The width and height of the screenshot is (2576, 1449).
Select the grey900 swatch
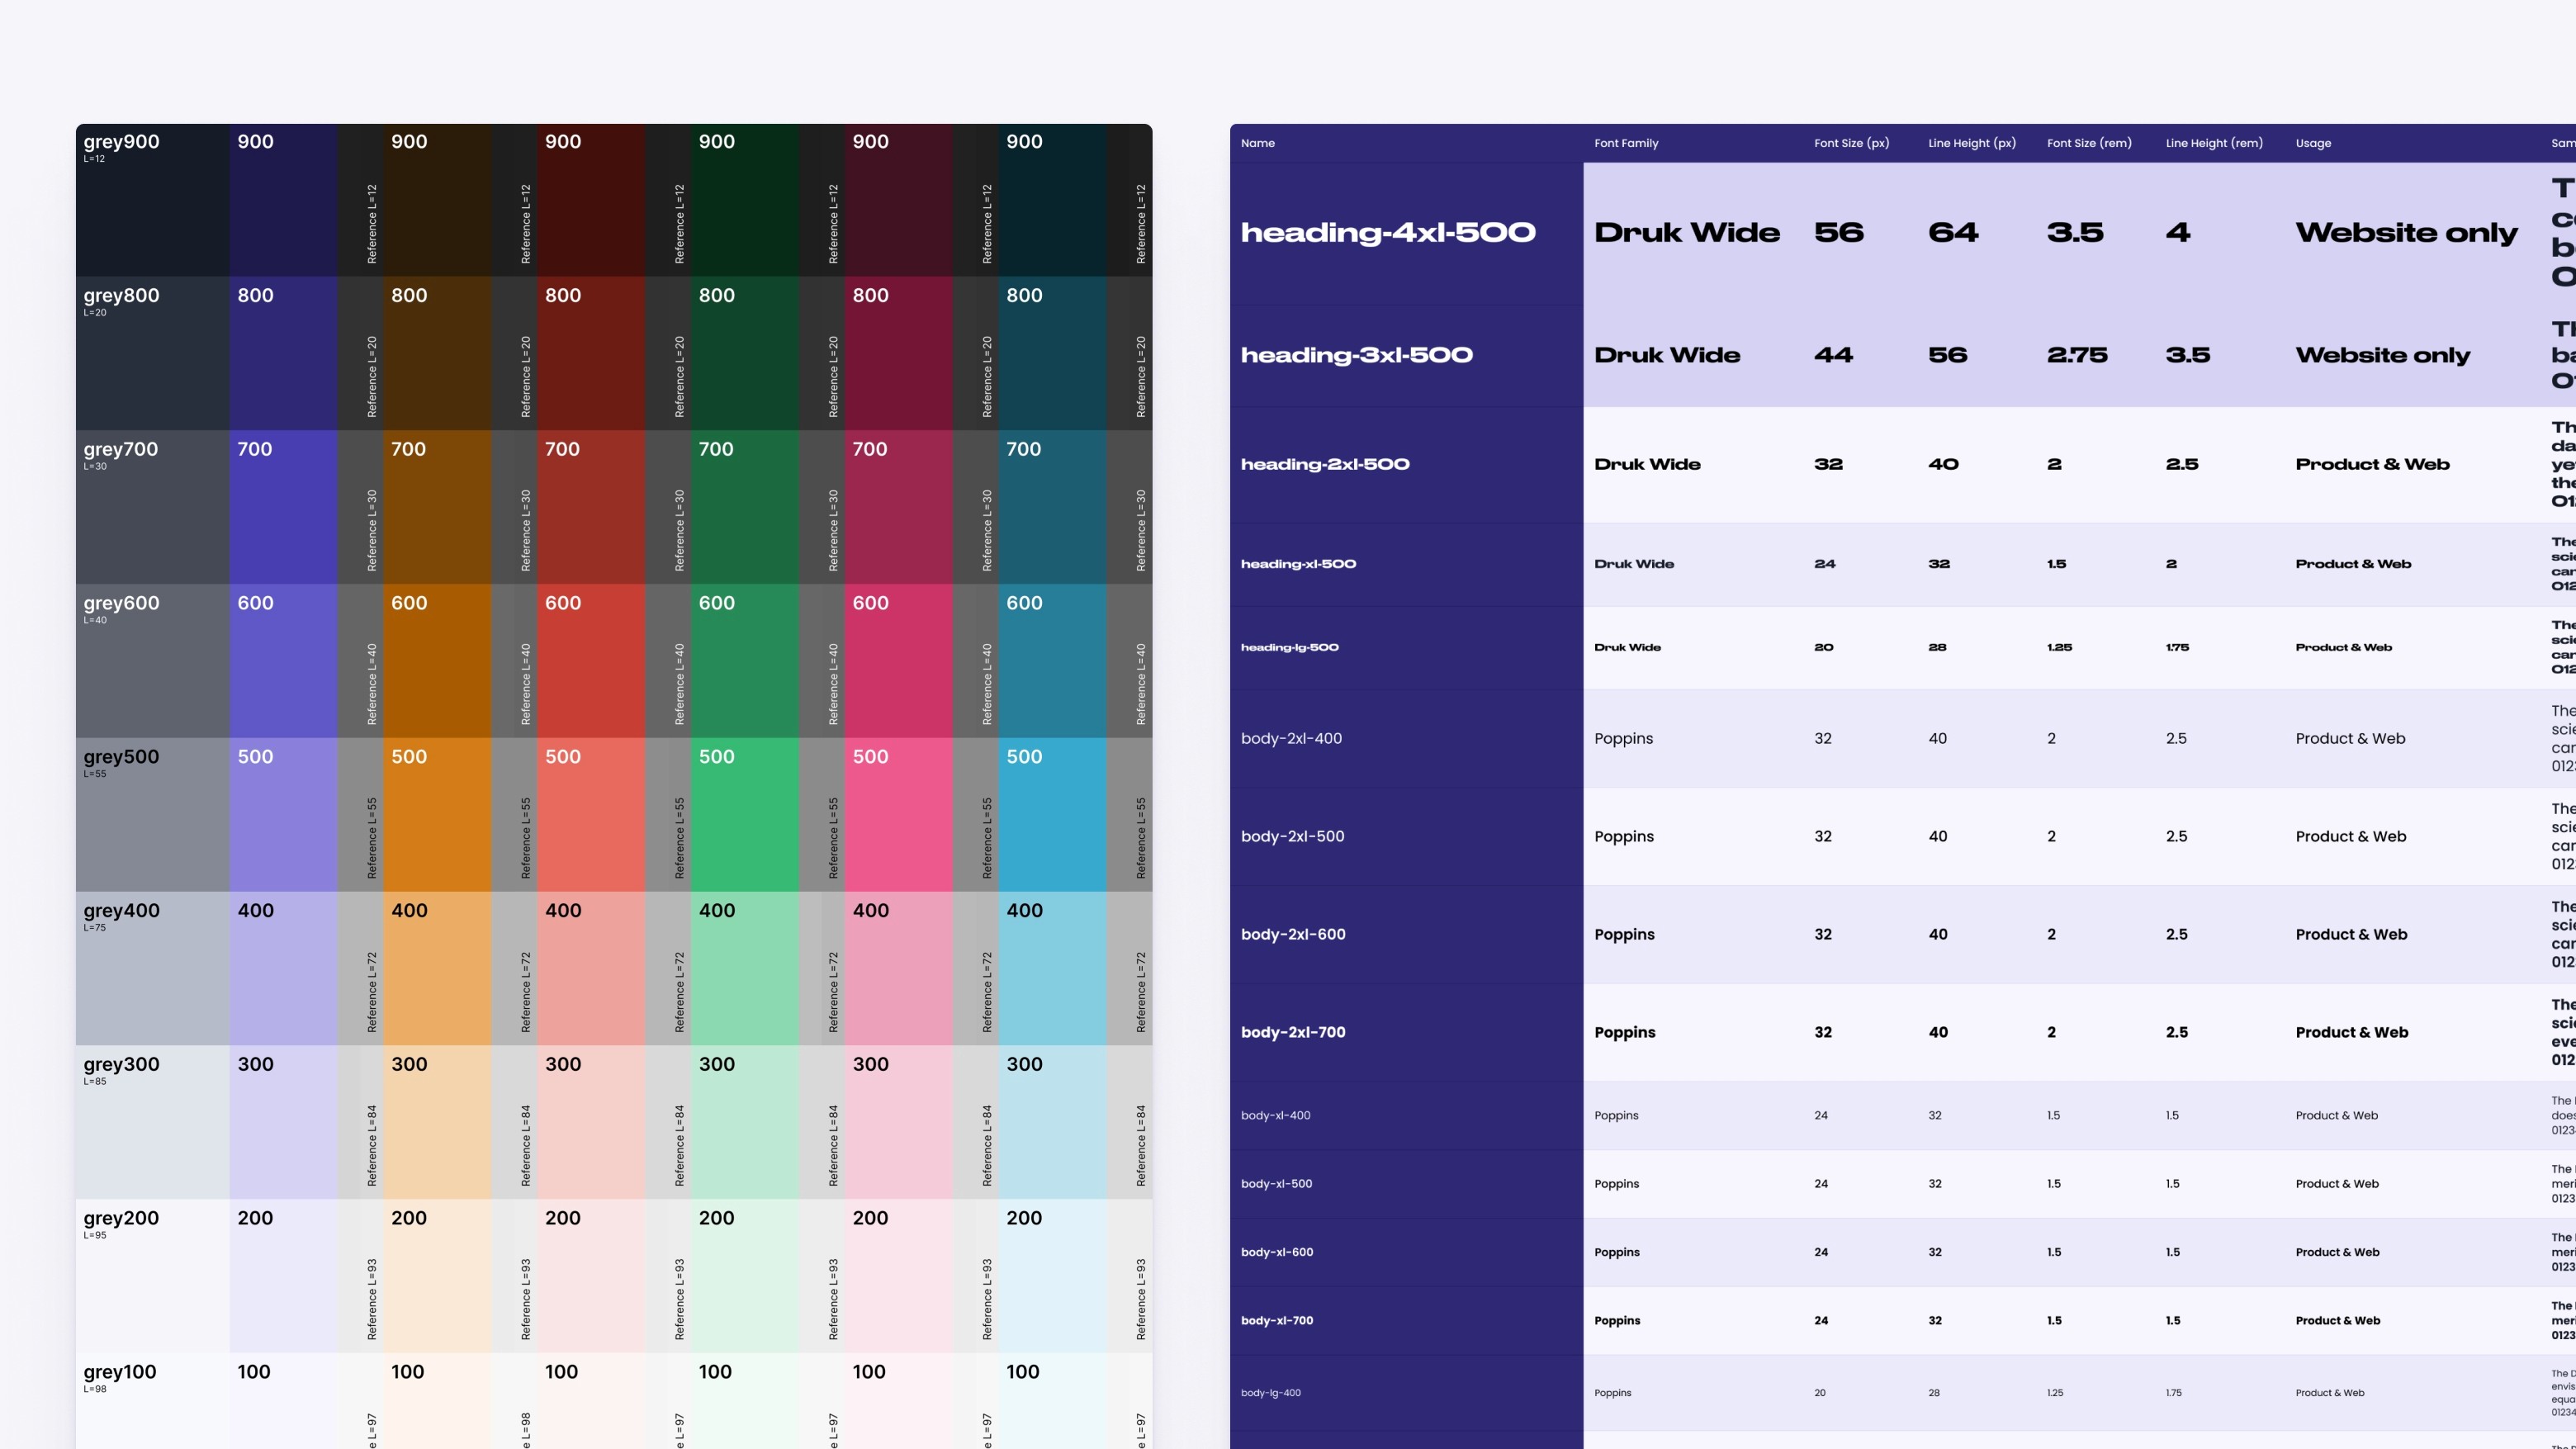153,200
